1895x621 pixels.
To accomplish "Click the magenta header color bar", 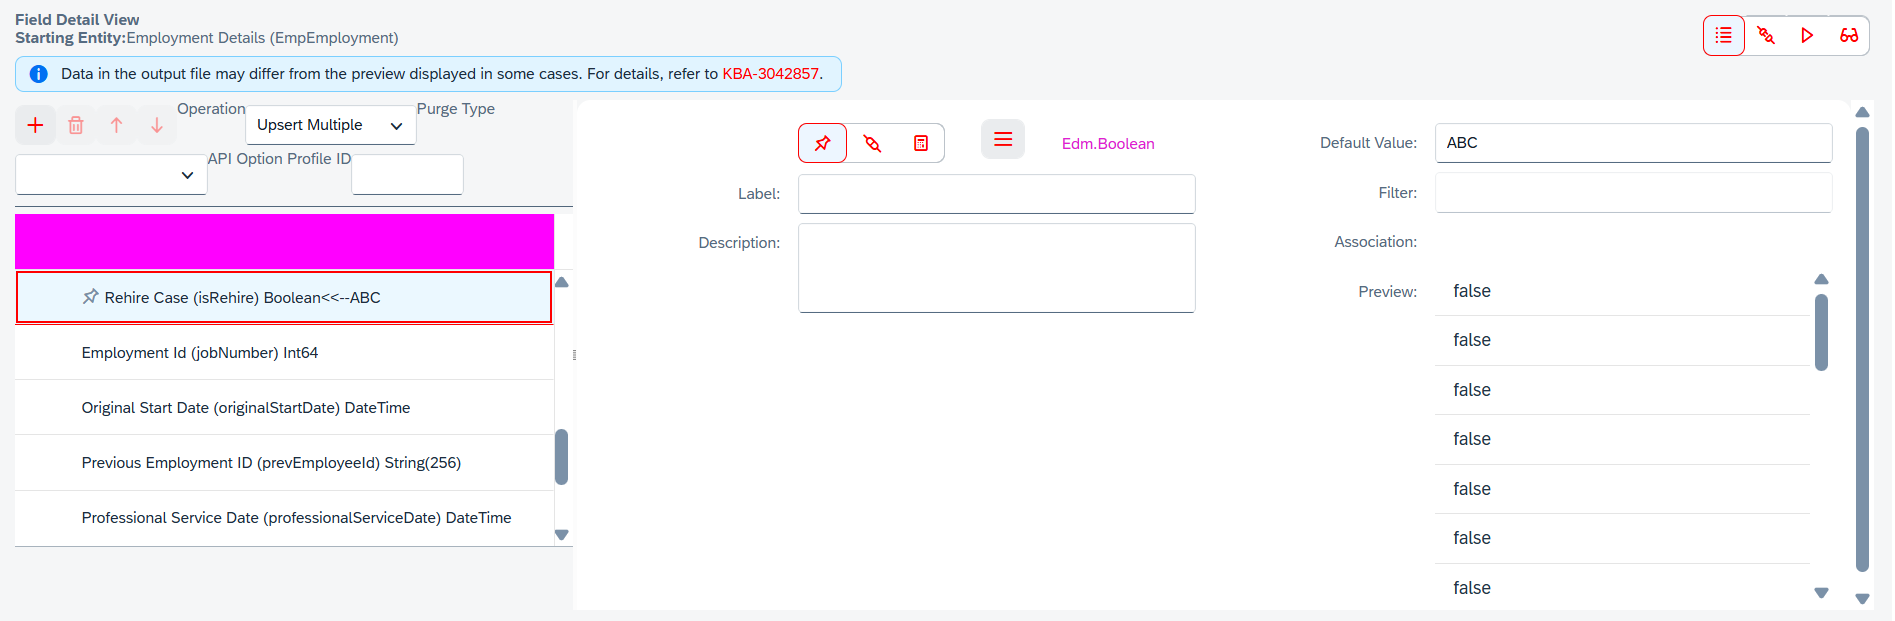I will [284, 241].
